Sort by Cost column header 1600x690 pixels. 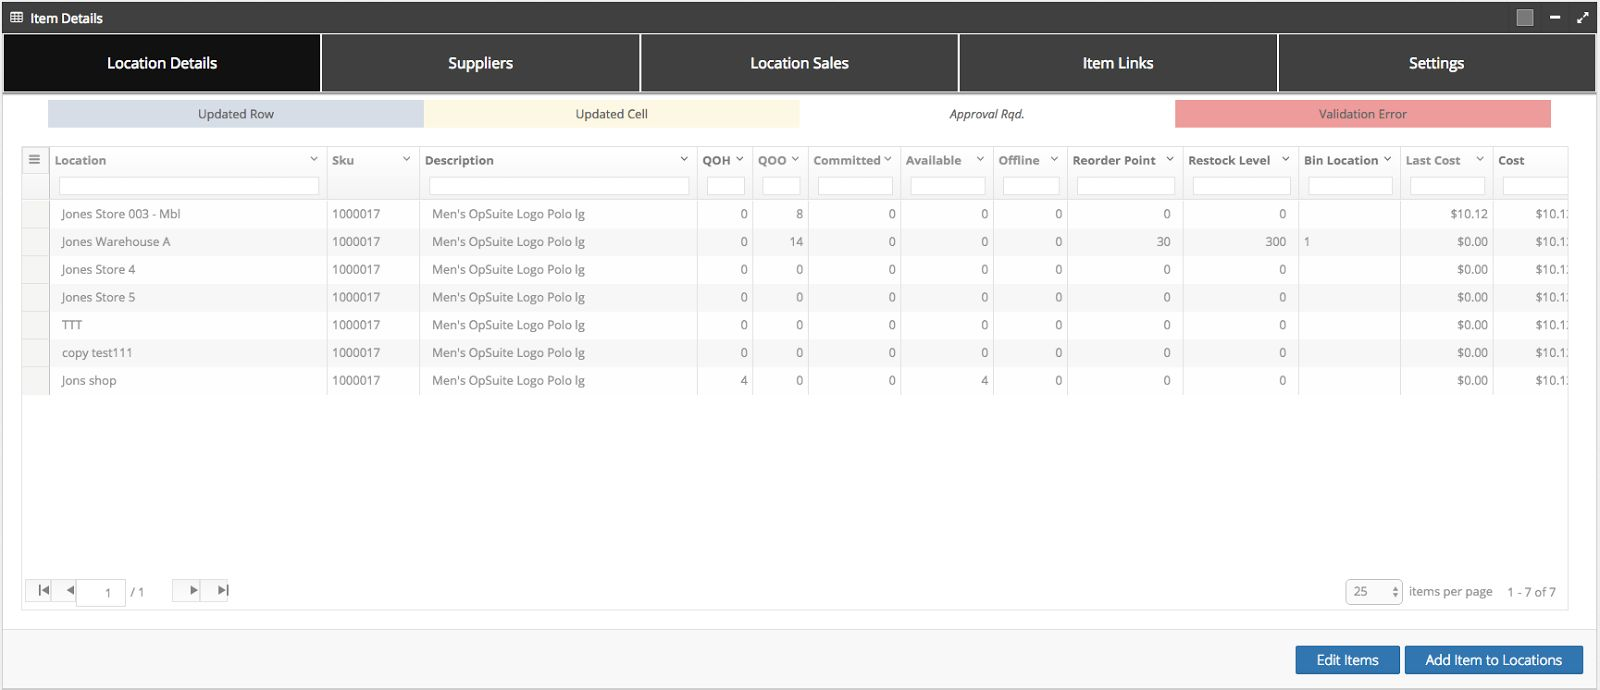(1511, 160)
